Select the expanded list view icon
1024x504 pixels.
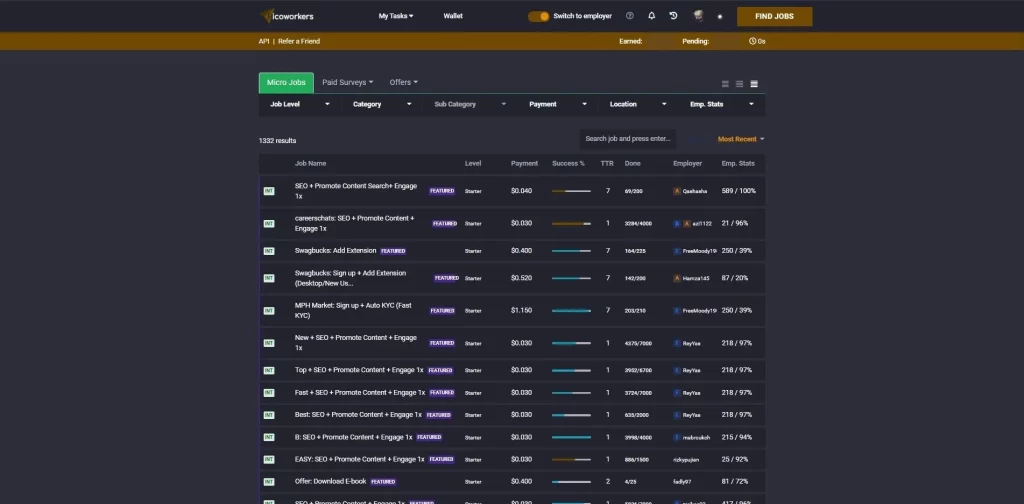pyautogui.click(x=754, y=84)
